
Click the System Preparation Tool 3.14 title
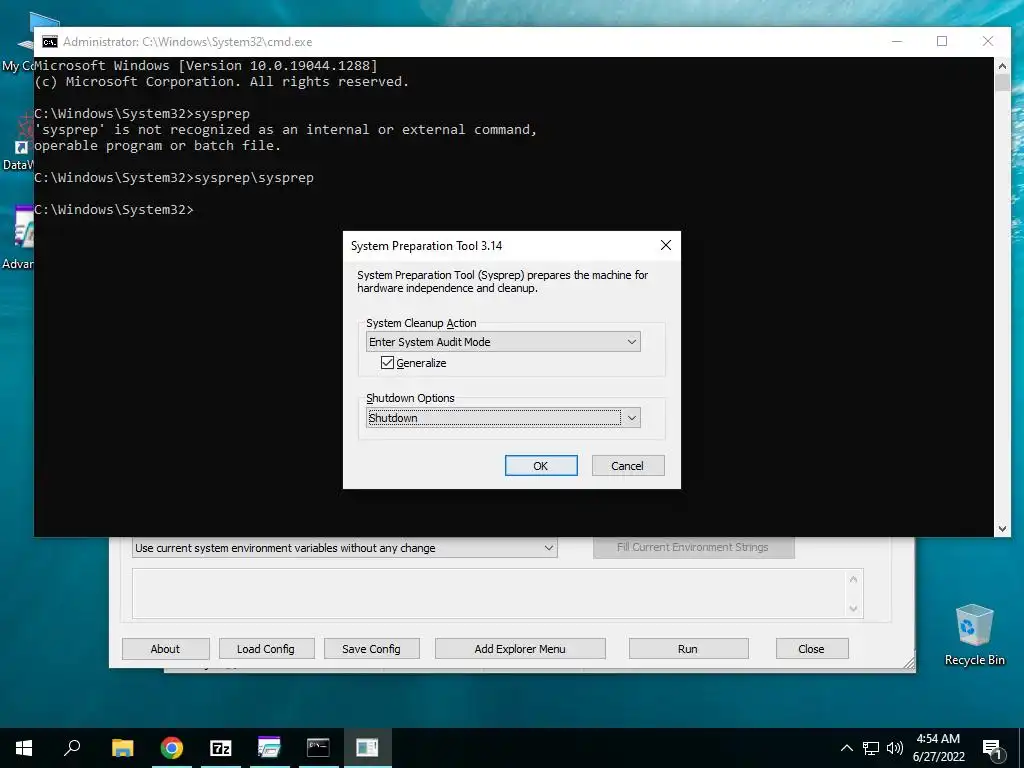pos(426,246)
